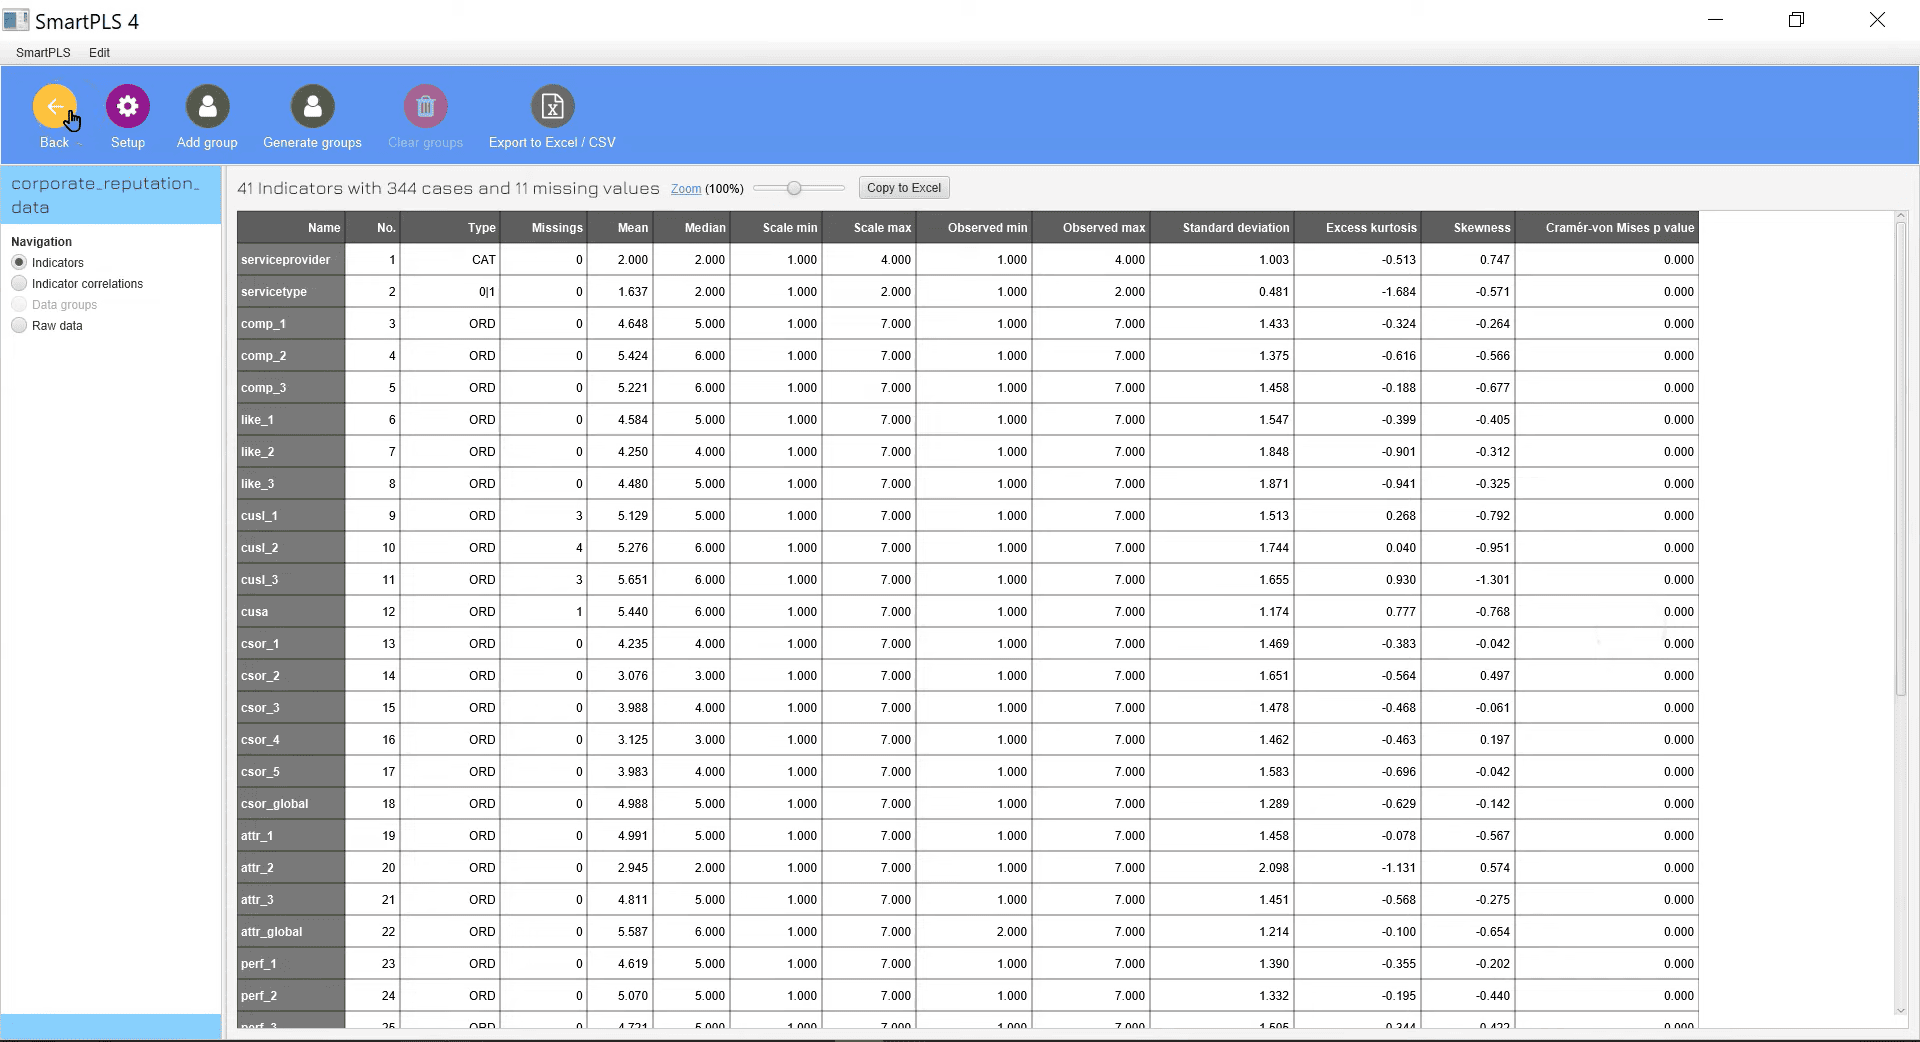Click the Export to Excel / CSV icon
This screenshot has width=1920, height=1042.
pyautogui.click(x=552, y=106)
